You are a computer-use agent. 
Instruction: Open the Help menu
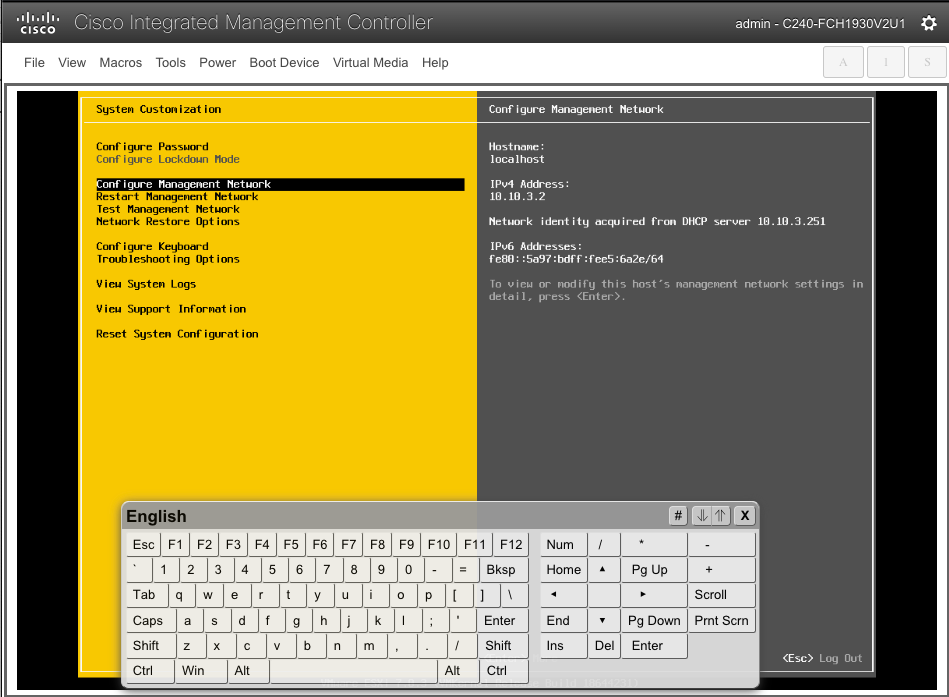pos(435,62)
